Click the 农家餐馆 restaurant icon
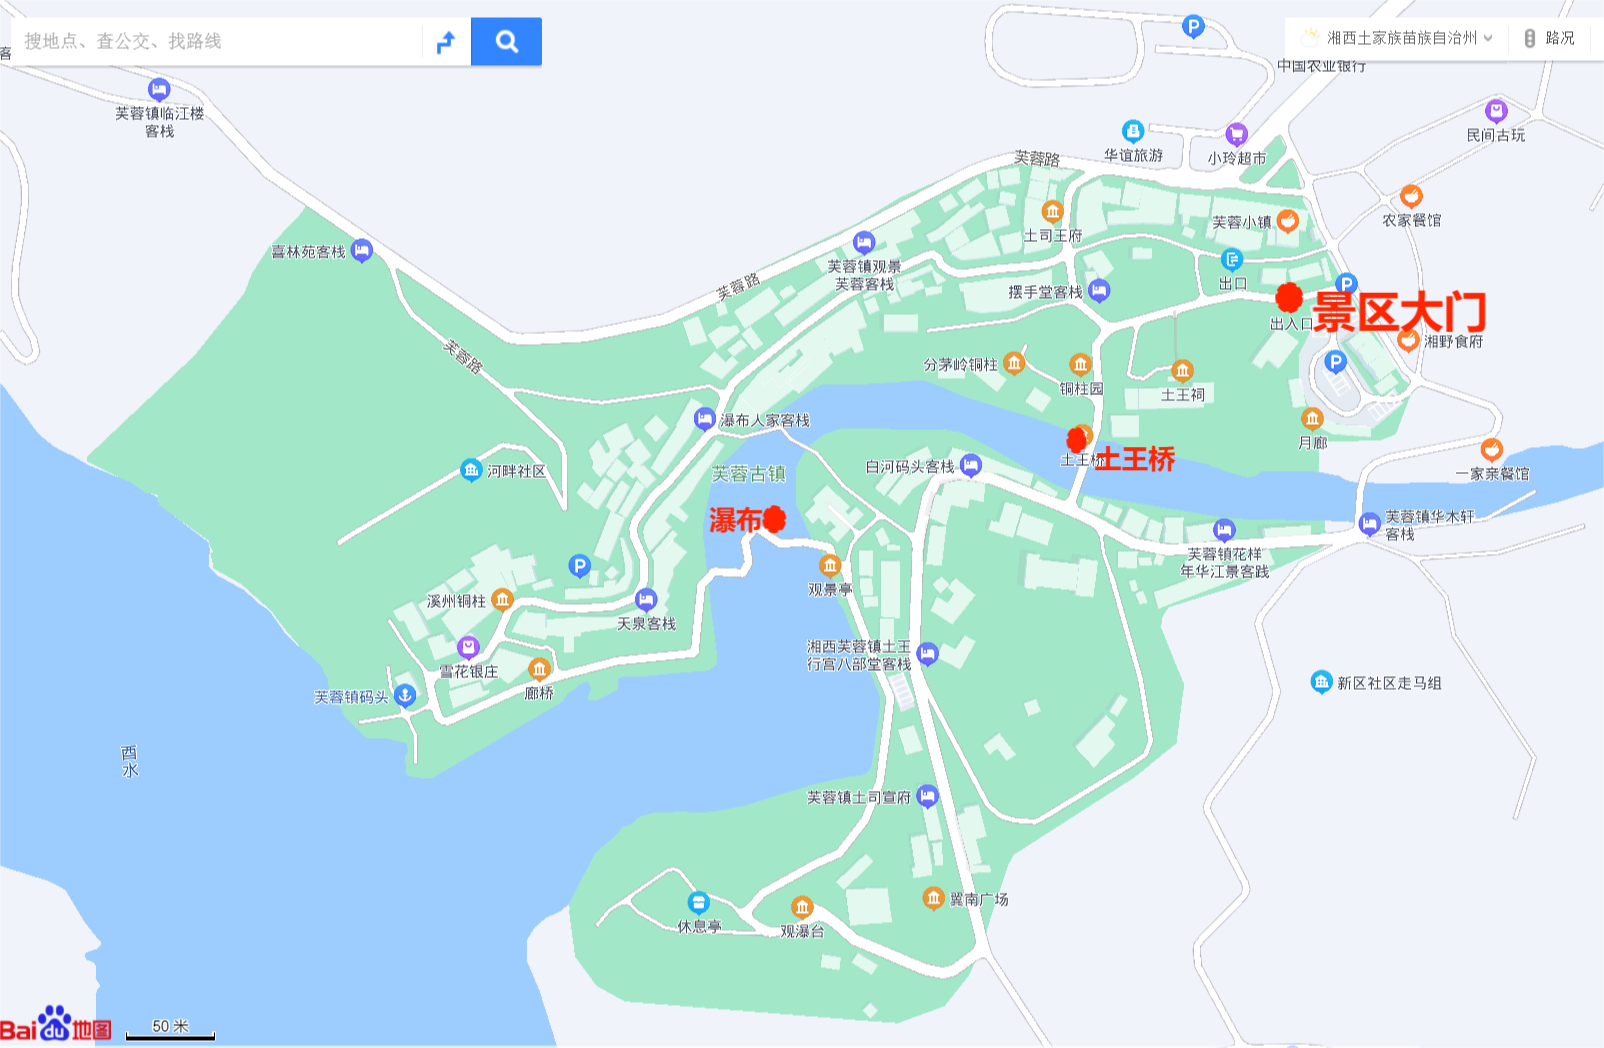Viewport: 1604px width, 1048px height. (x=1411, y=196)
